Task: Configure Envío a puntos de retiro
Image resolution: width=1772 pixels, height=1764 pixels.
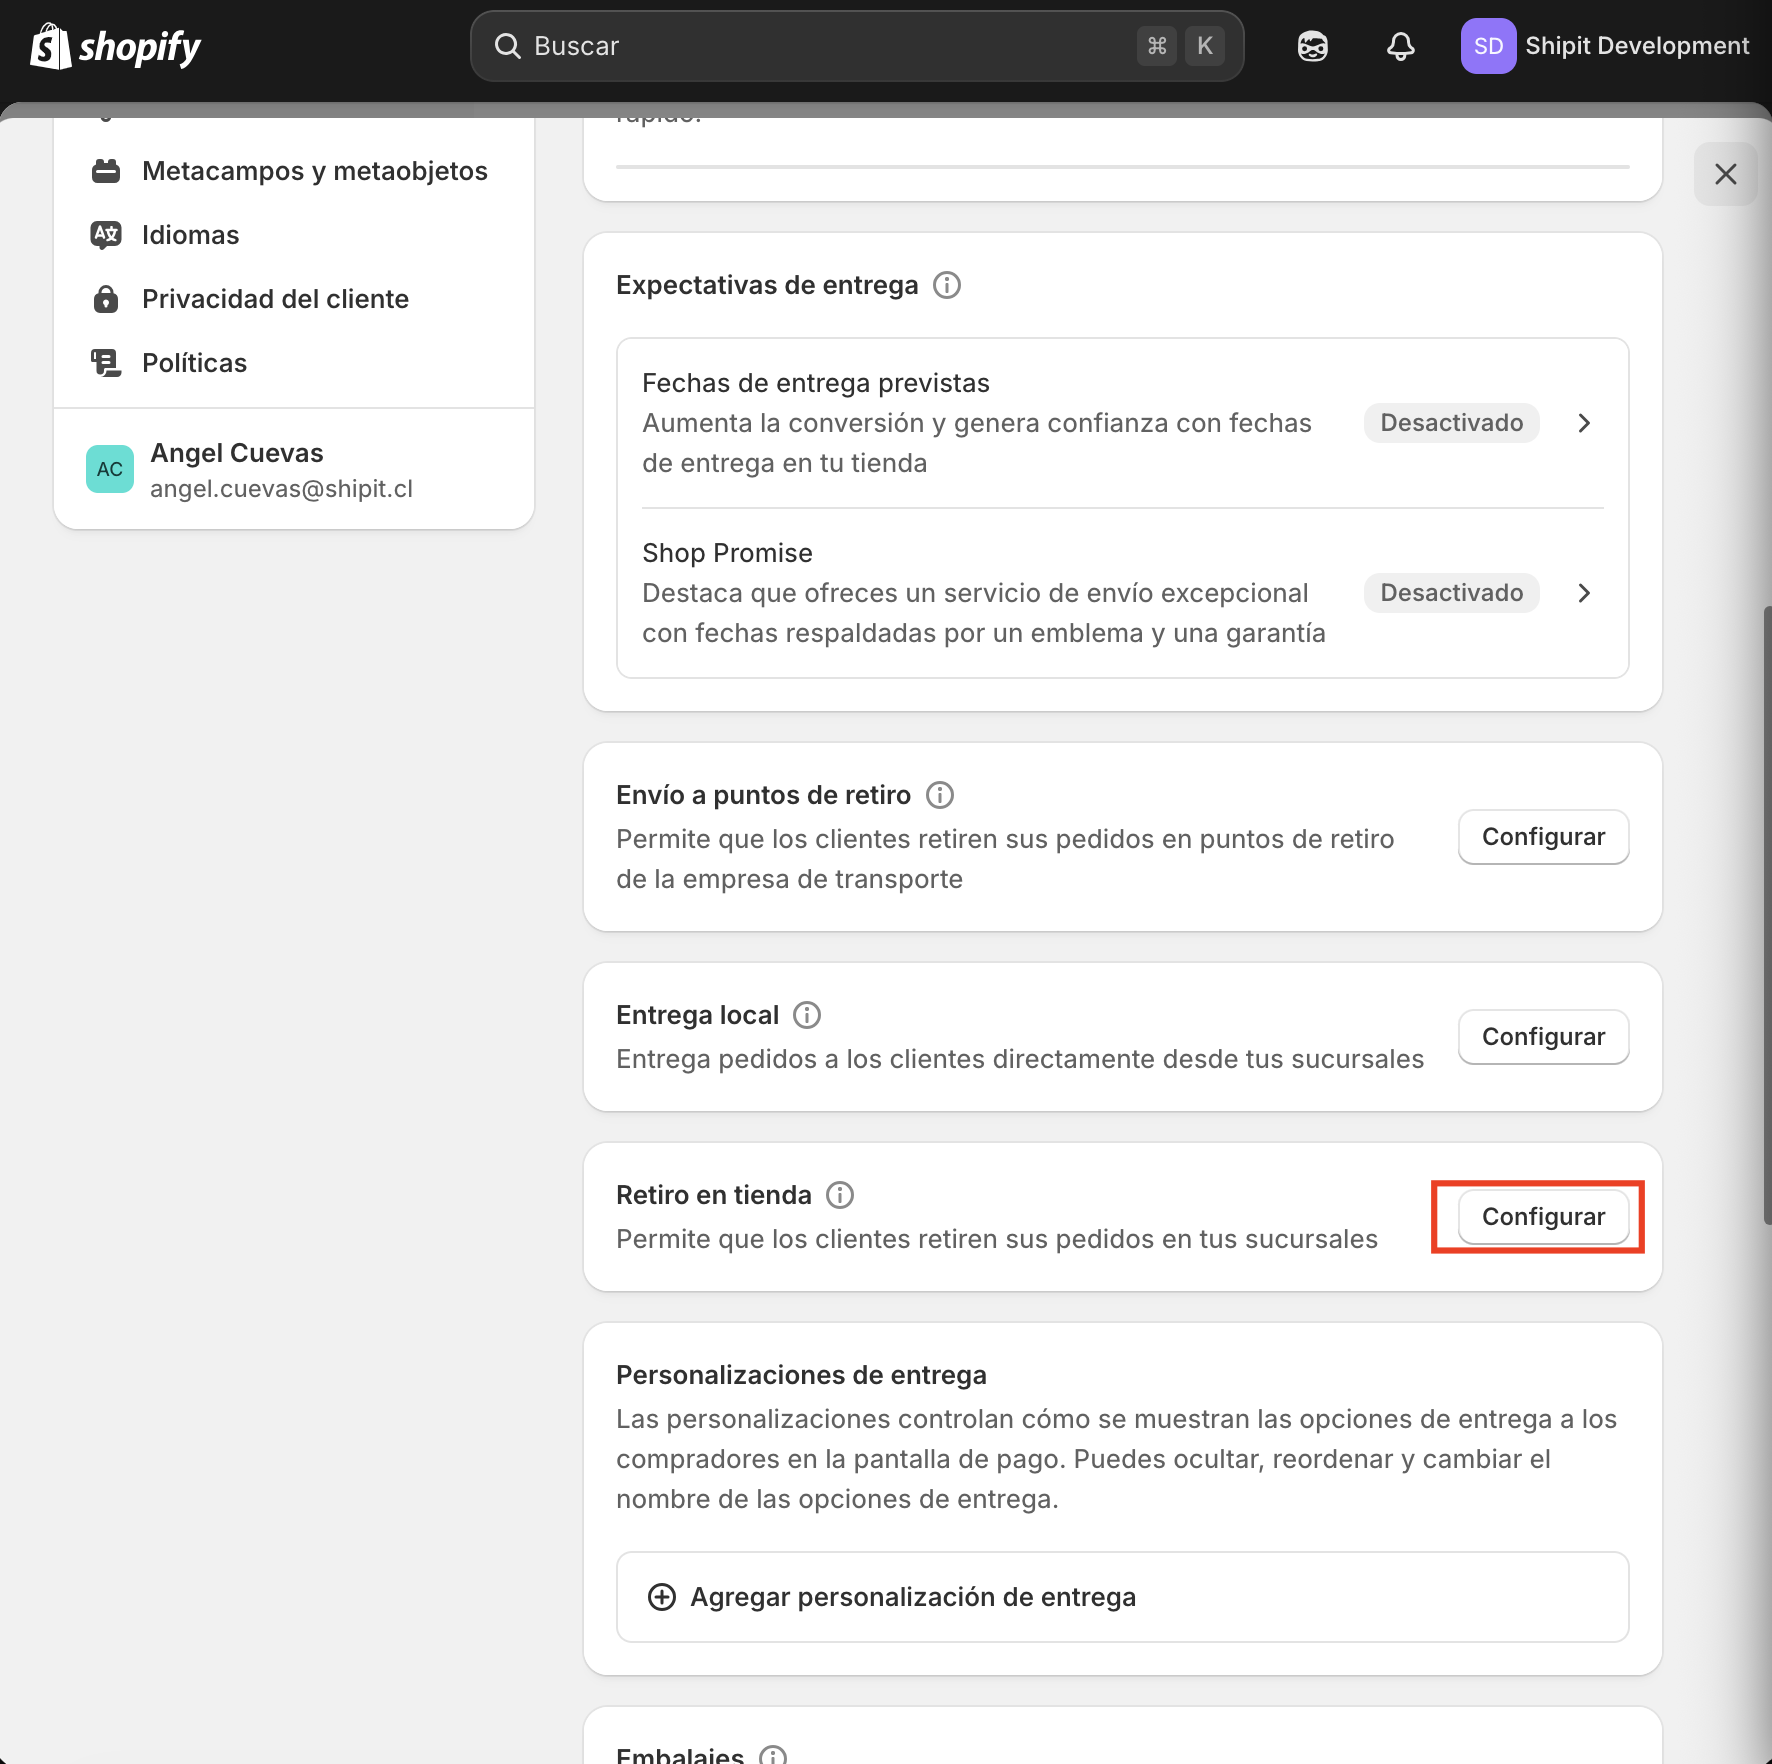Action: [1542, 837]
